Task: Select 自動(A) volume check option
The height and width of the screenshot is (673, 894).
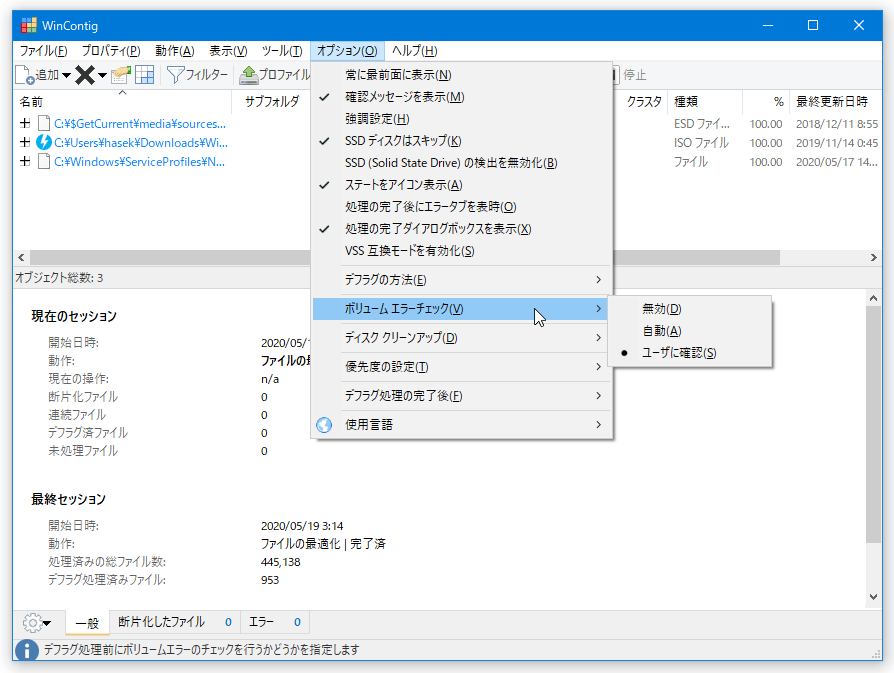Action: 690,331
